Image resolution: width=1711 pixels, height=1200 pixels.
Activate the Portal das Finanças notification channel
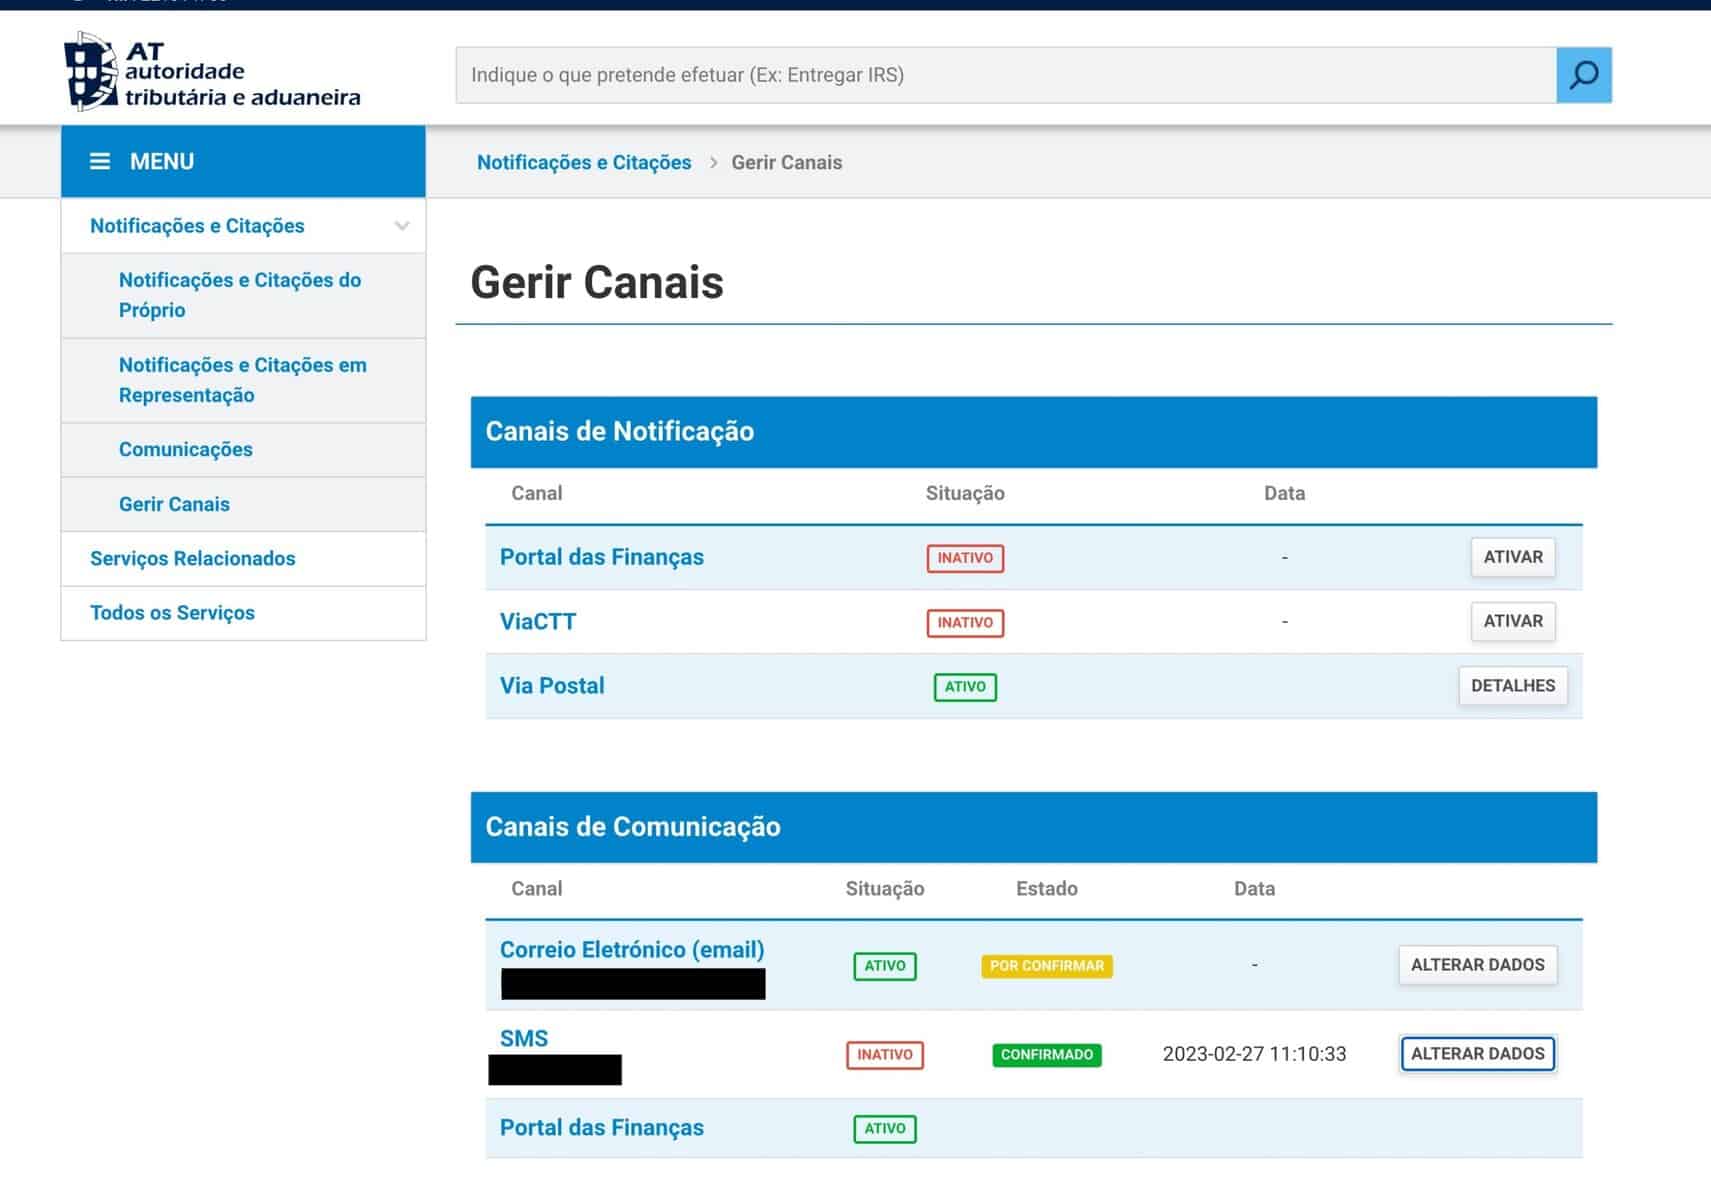1512,557
